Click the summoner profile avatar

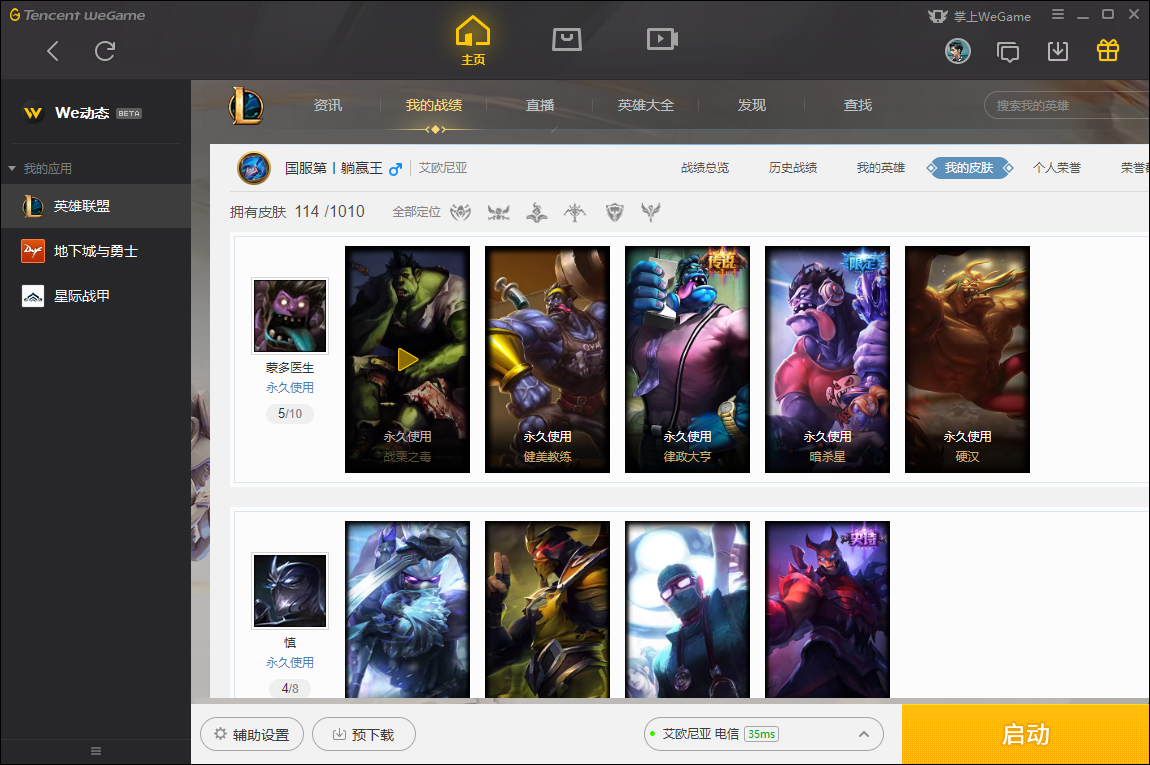point(254,168)
